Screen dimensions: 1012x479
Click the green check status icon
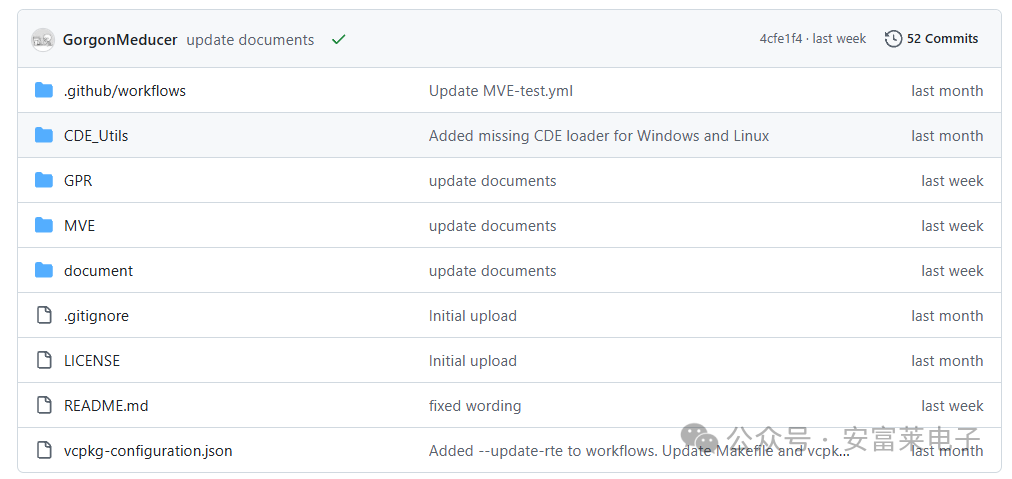click(338, 39)
